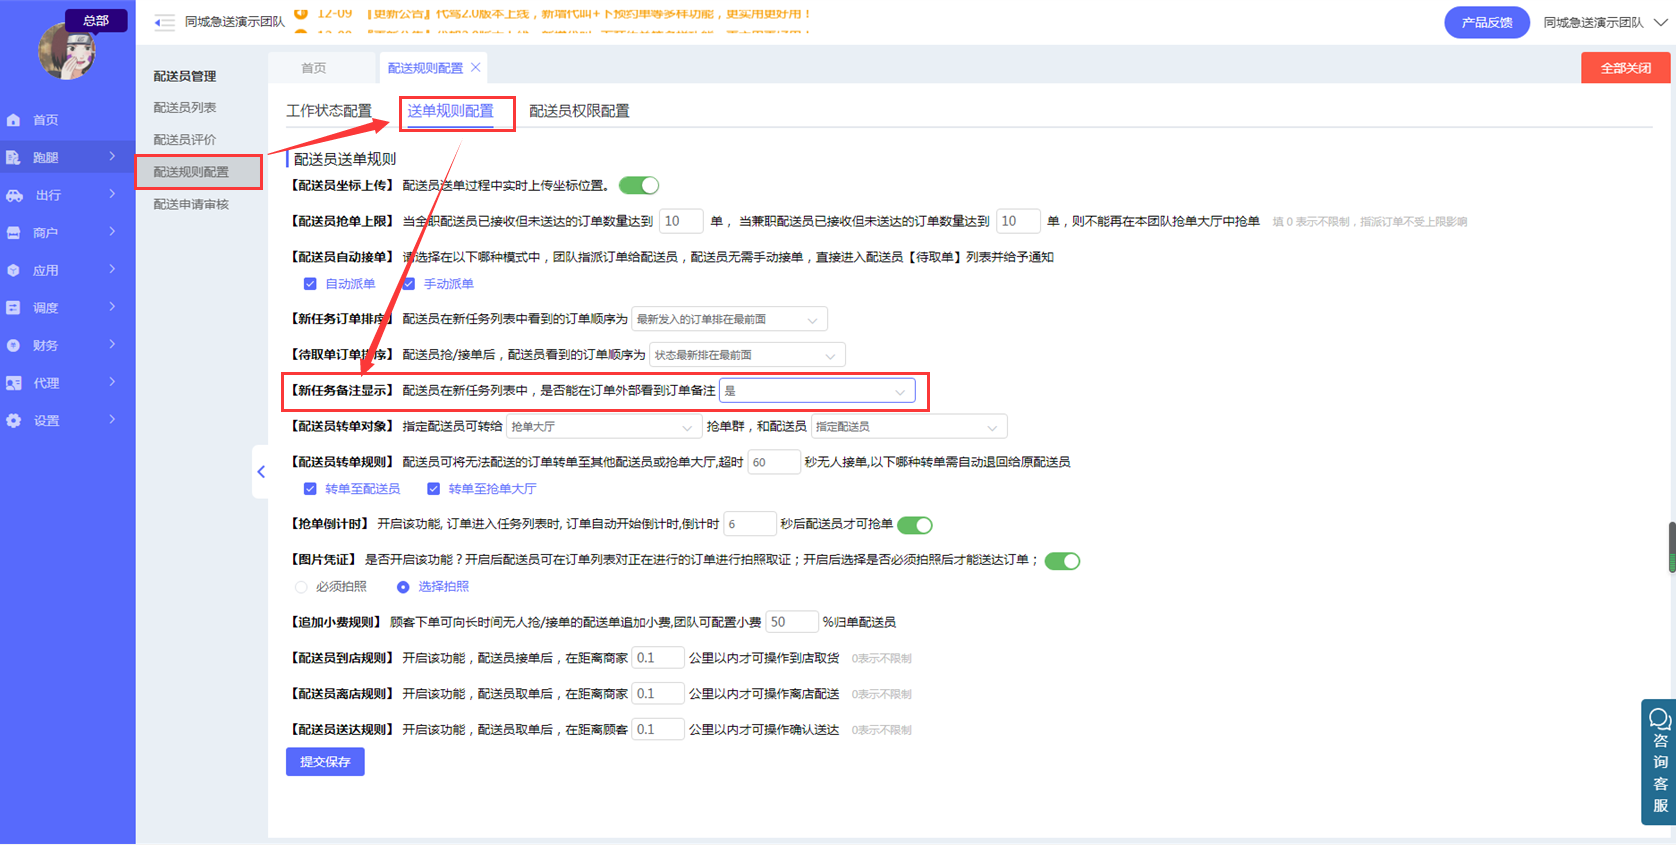Toggle the 图片凭证 switch

click(1062, 561)
